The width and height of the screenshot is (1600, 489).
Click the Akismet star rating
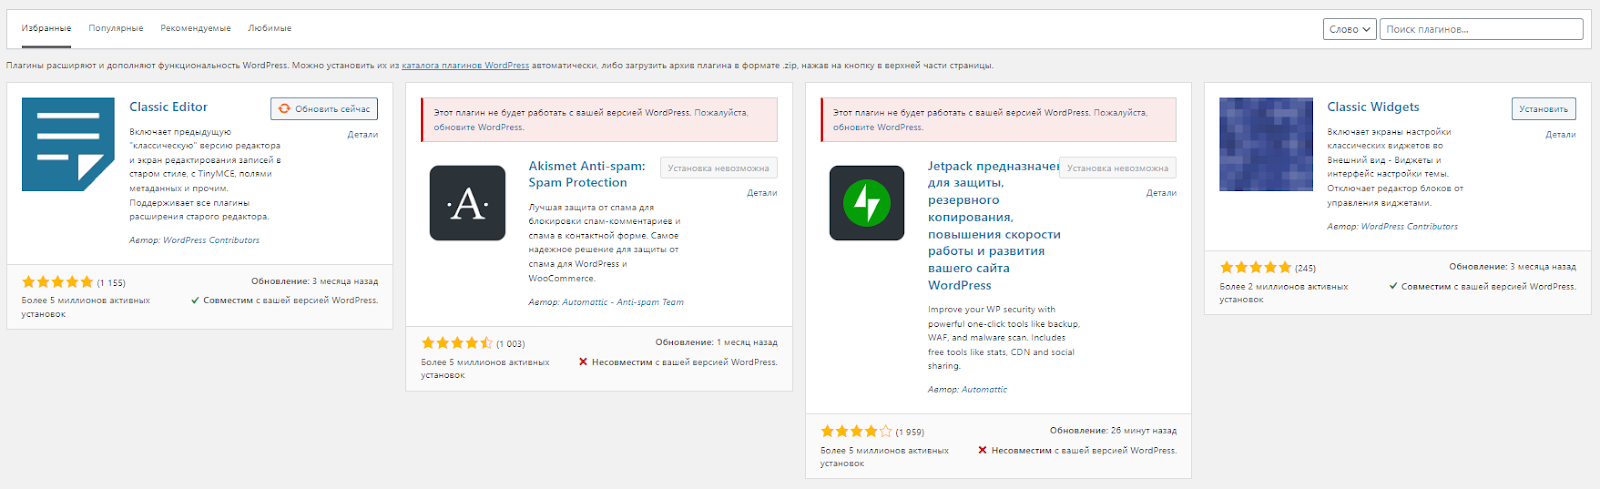(x=457, y=343)
